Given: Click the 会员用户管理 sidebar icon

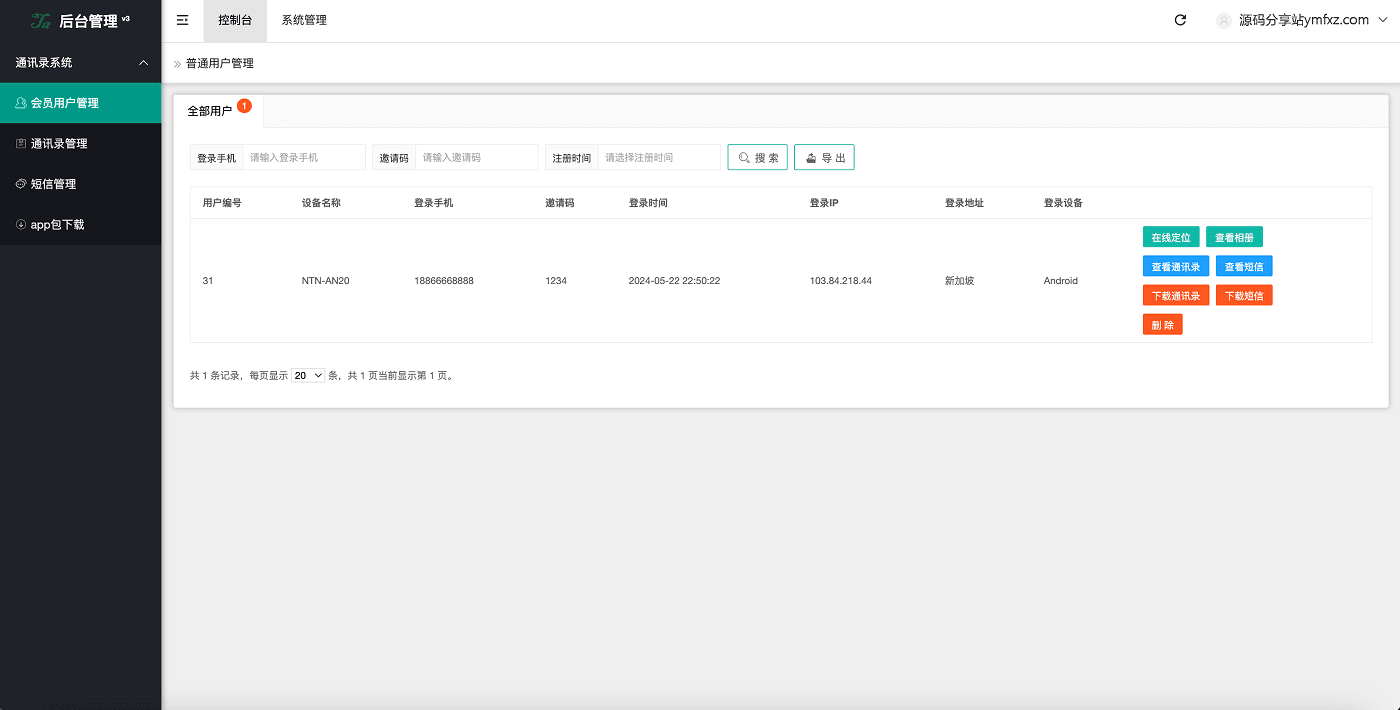Looking at the screenshot, I should 21,103.
